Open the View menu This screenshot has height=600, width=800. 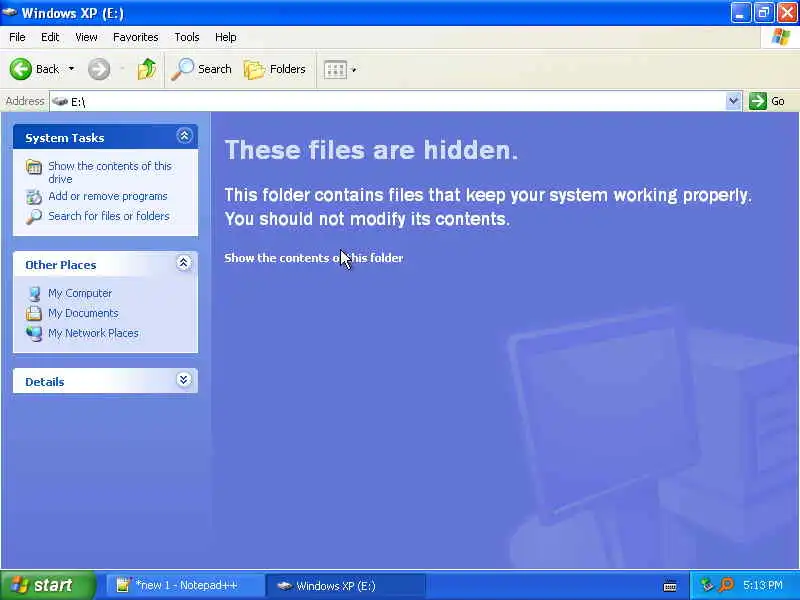click(86, 37)
